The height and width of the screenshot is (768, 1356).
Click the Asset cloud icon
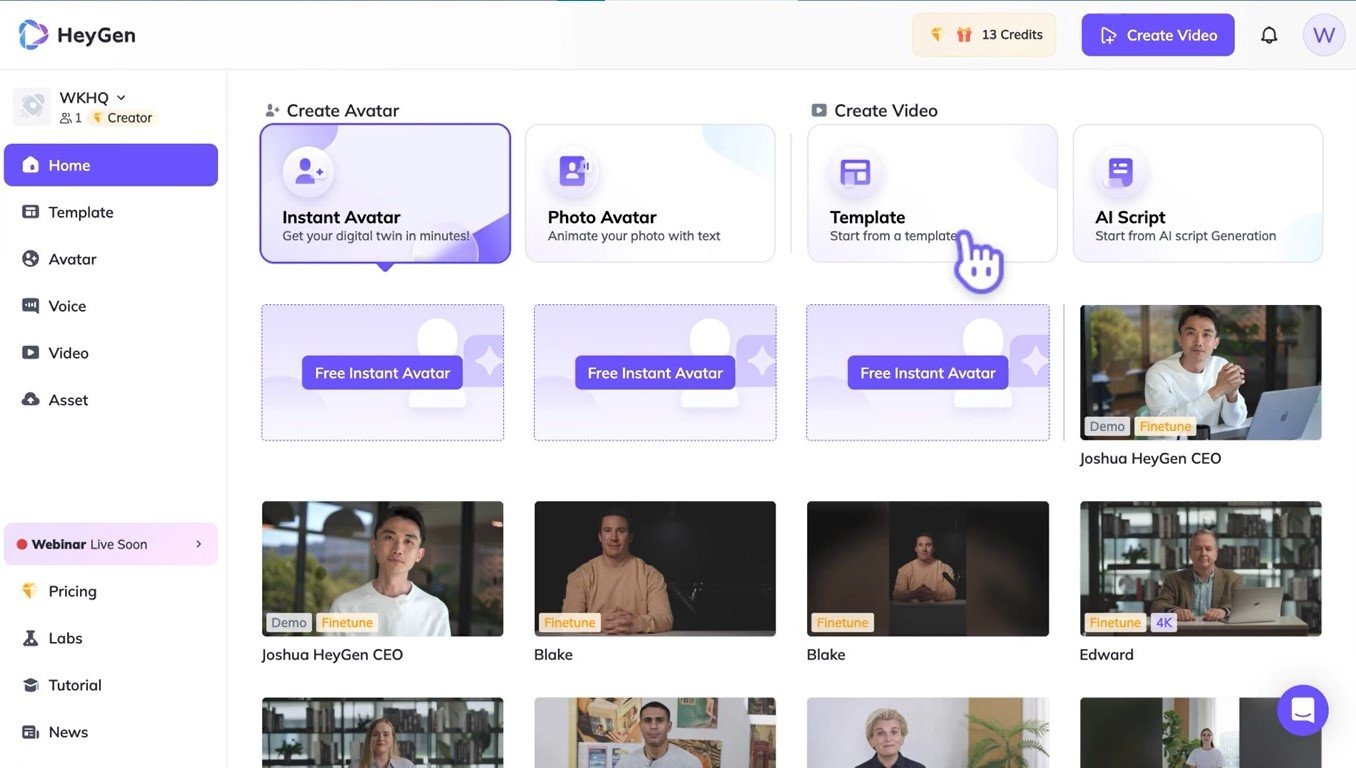pos(30,400)
